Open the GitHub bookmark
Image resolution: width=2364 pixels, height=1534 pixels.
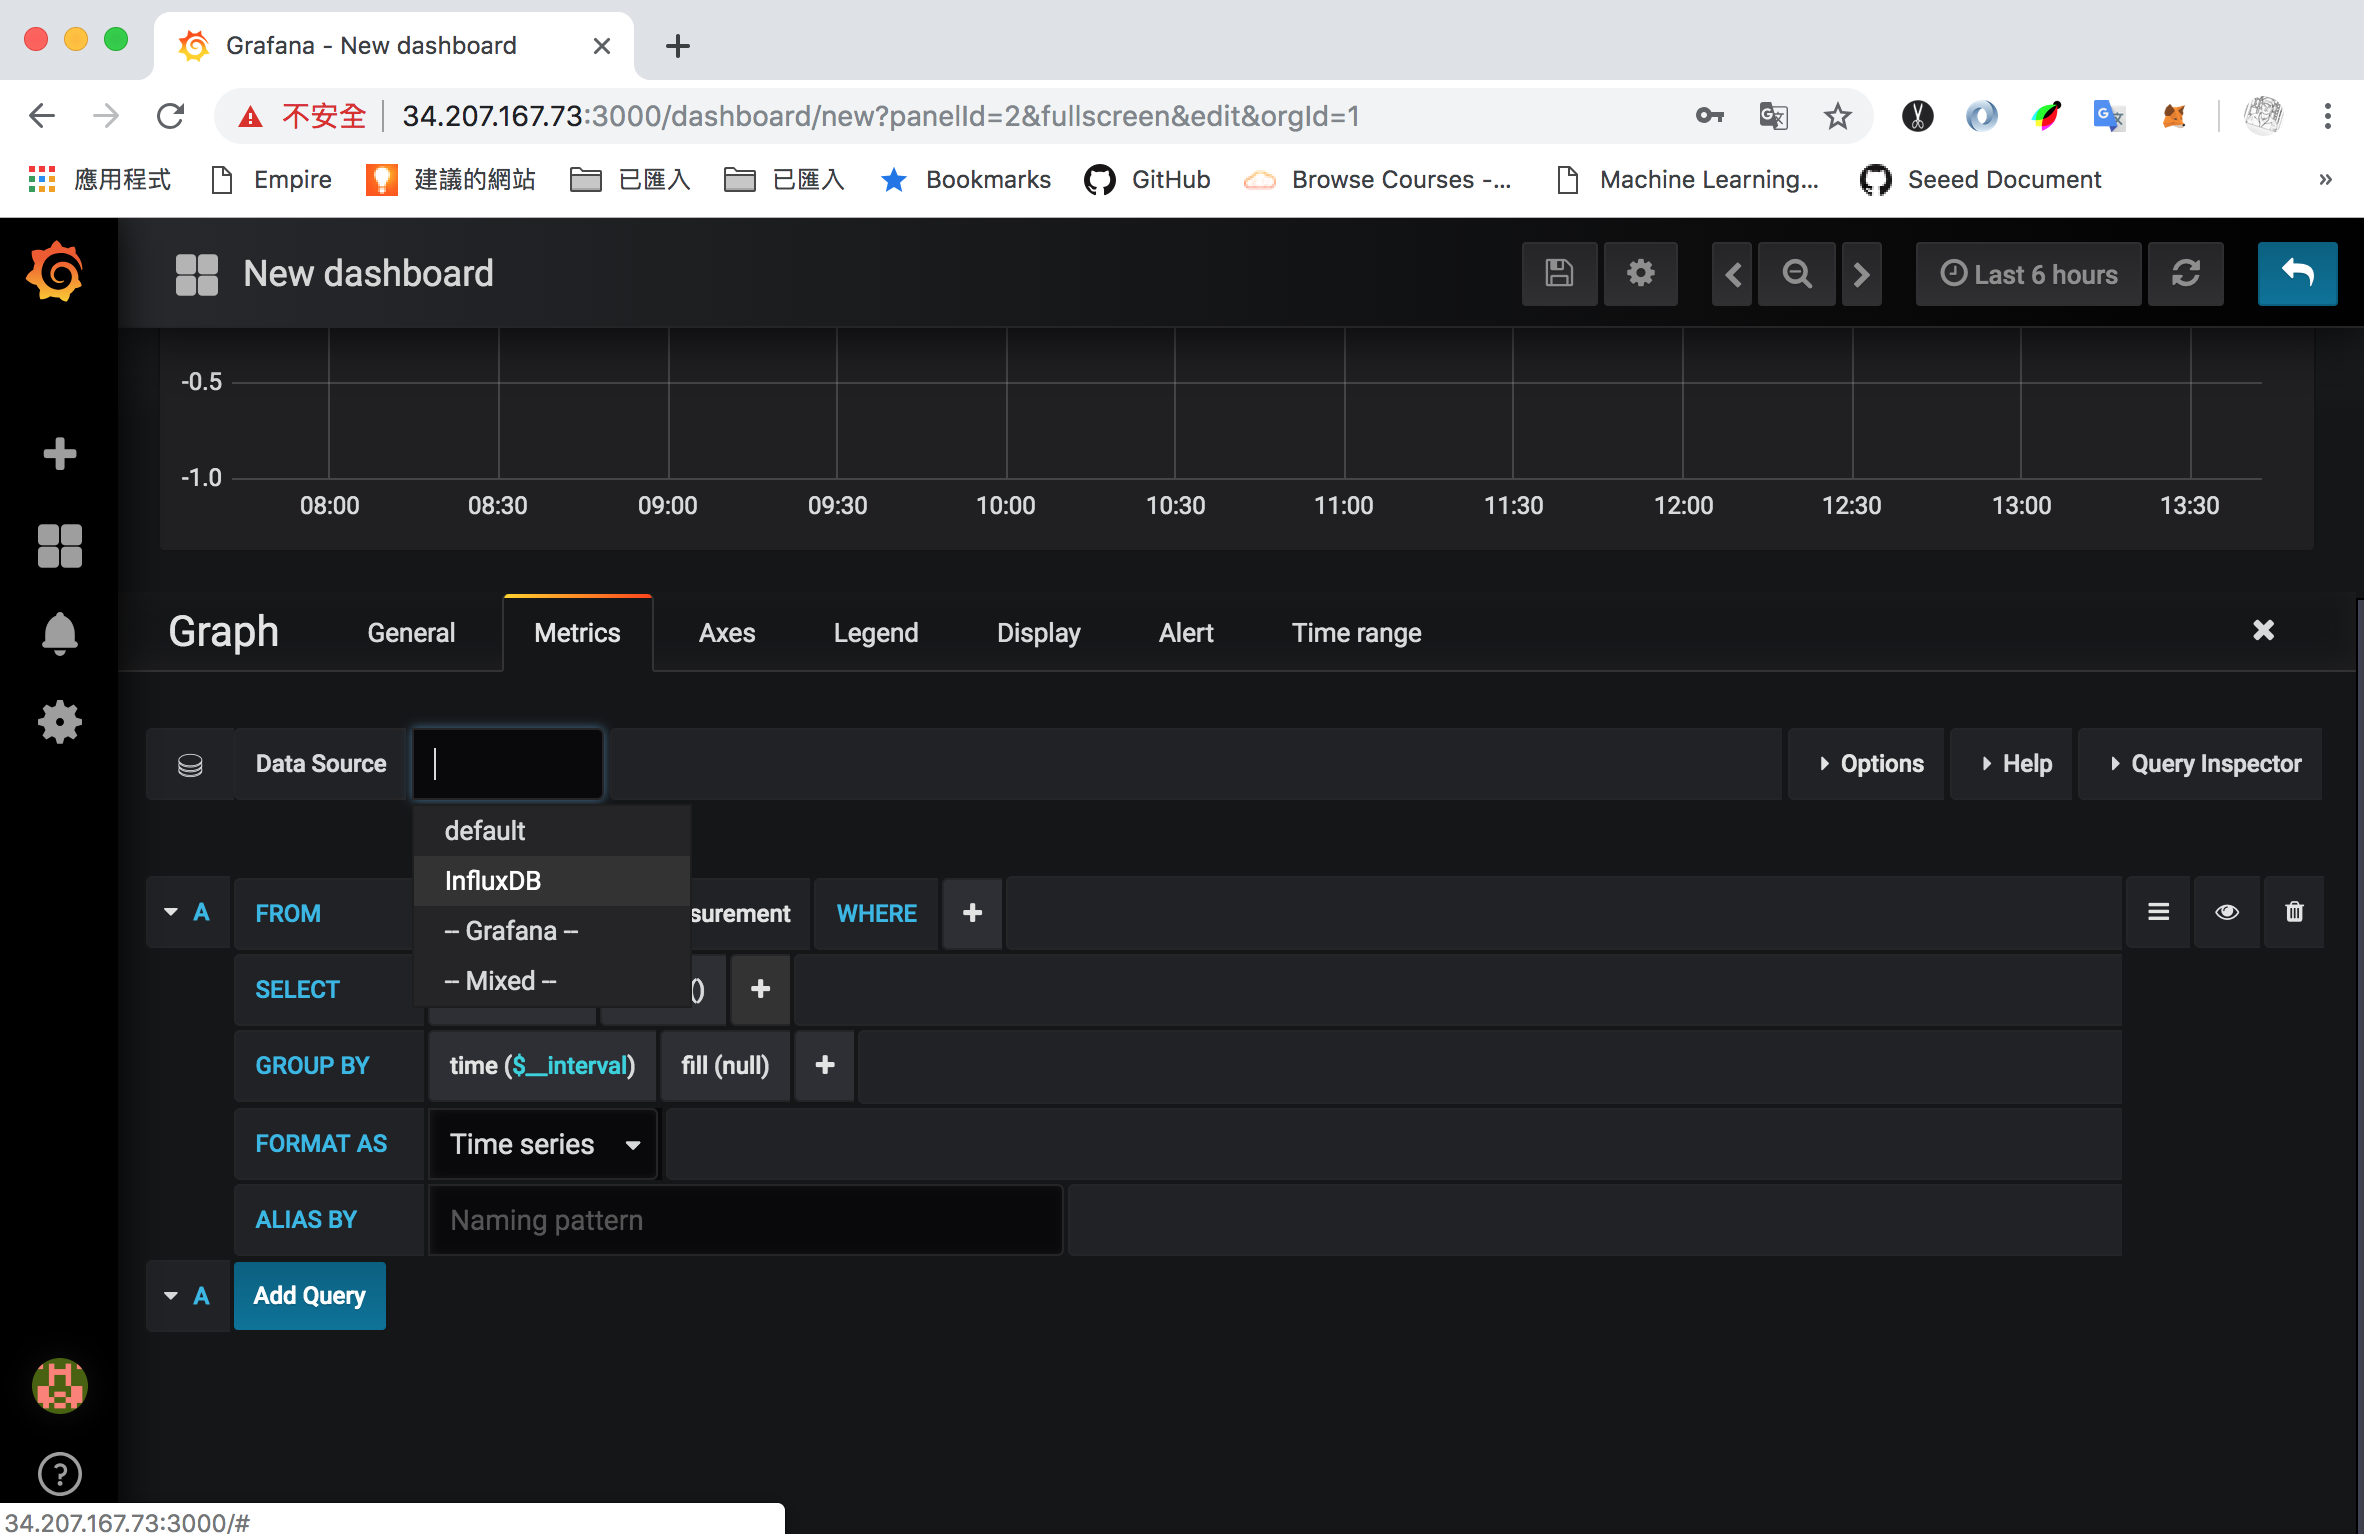(x=1148, y=180)
